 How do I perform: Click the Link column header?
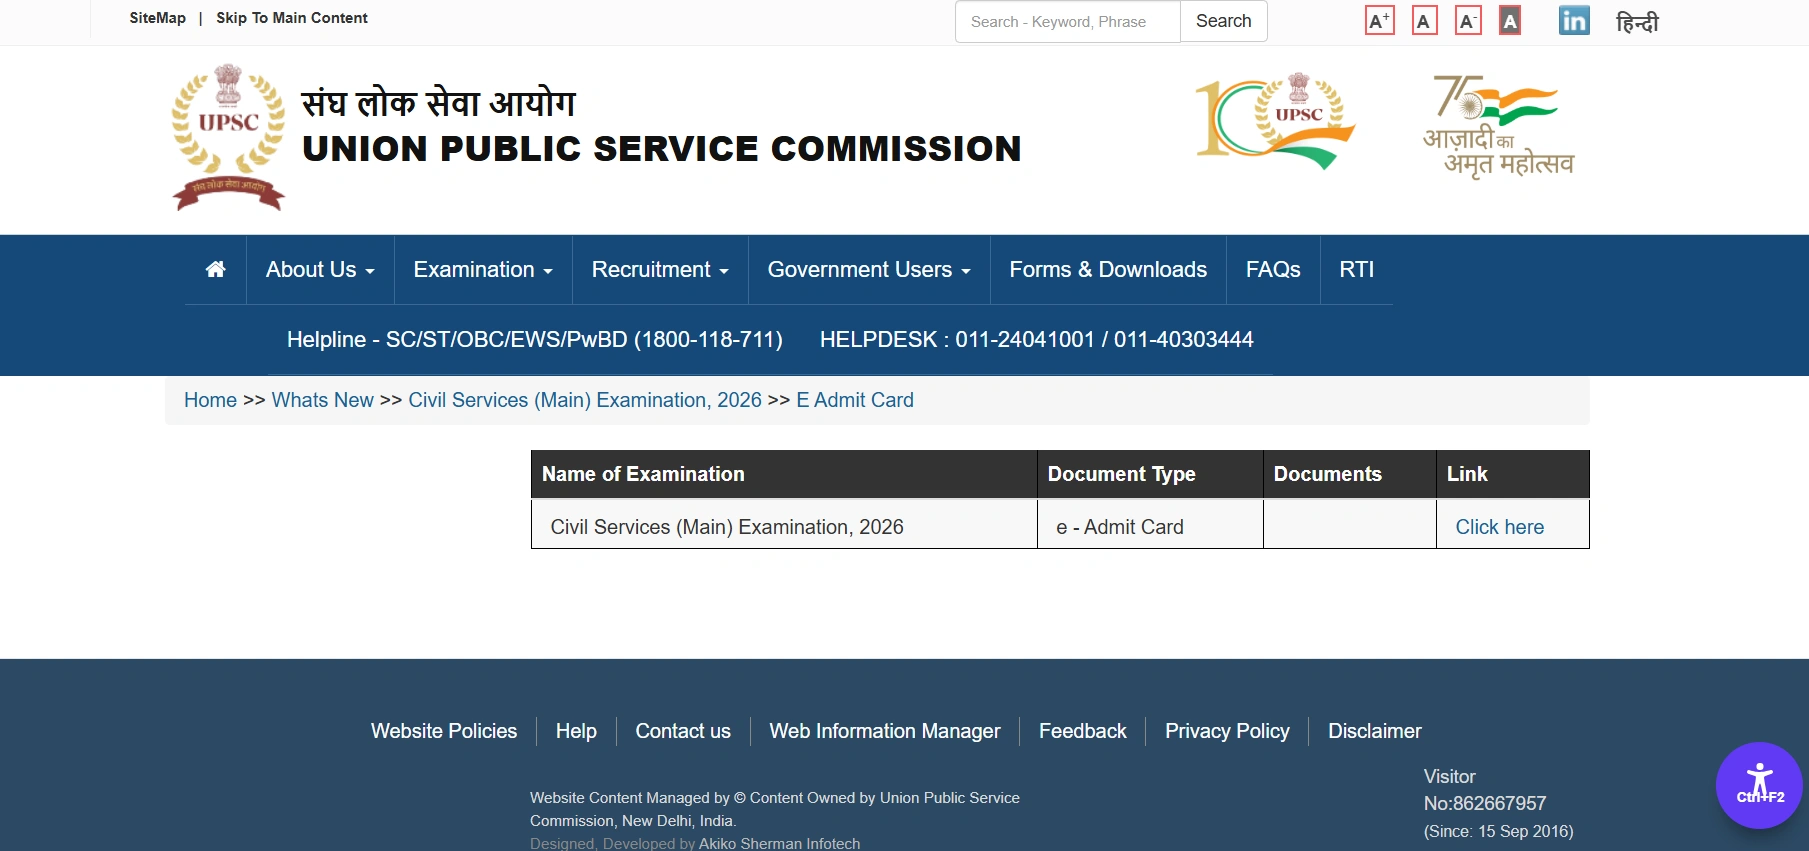(x=1513, y=474)
